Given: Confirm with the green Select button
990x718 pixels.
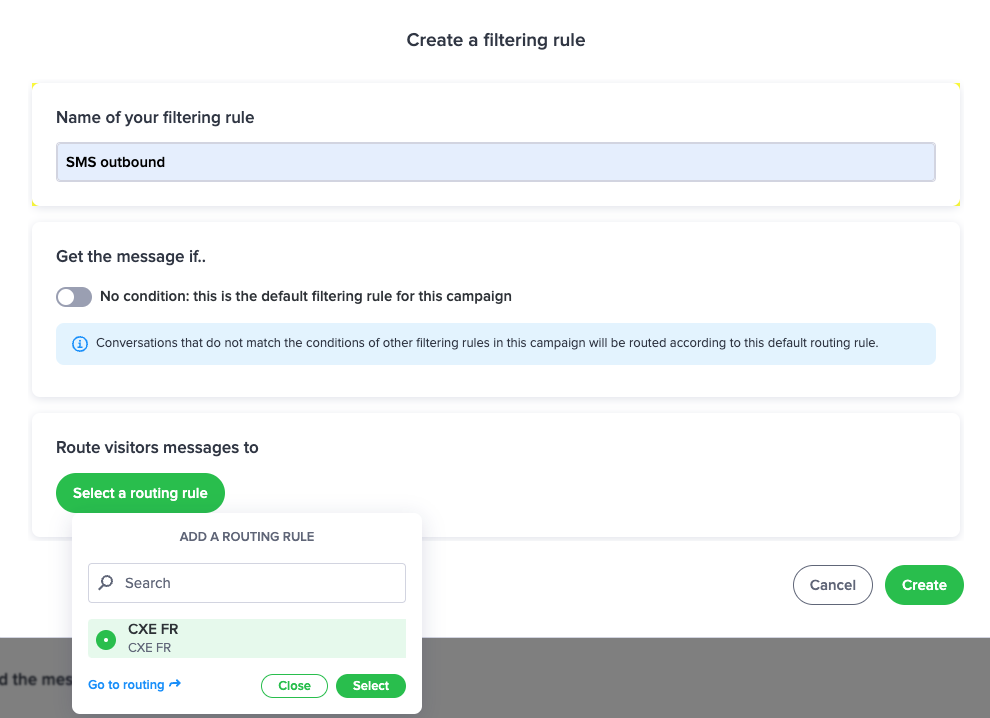Looking at the screenshot, I should pyautogui.click(x=371, y=686).
